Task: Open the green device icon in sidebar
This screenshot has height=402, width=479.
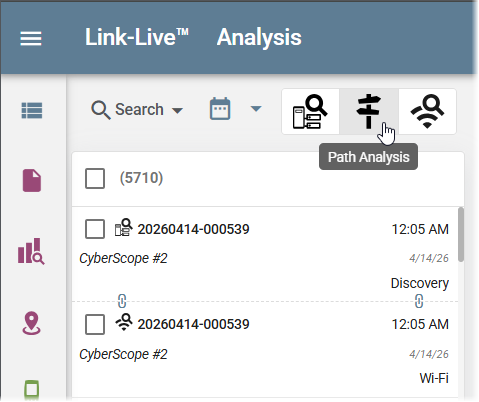Action: 32,389
